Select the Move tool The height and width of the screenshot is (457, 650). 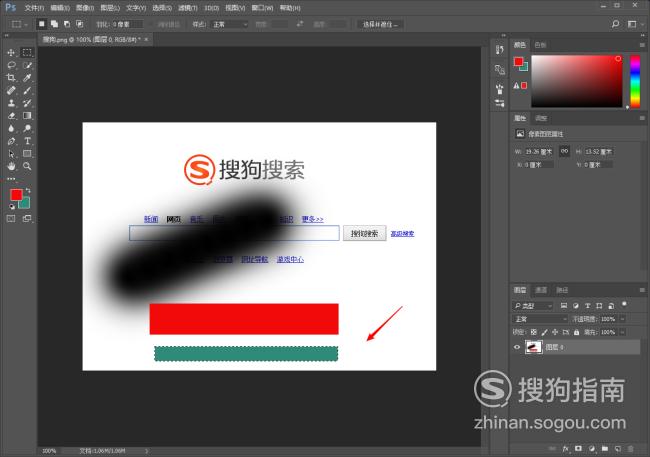11,53
